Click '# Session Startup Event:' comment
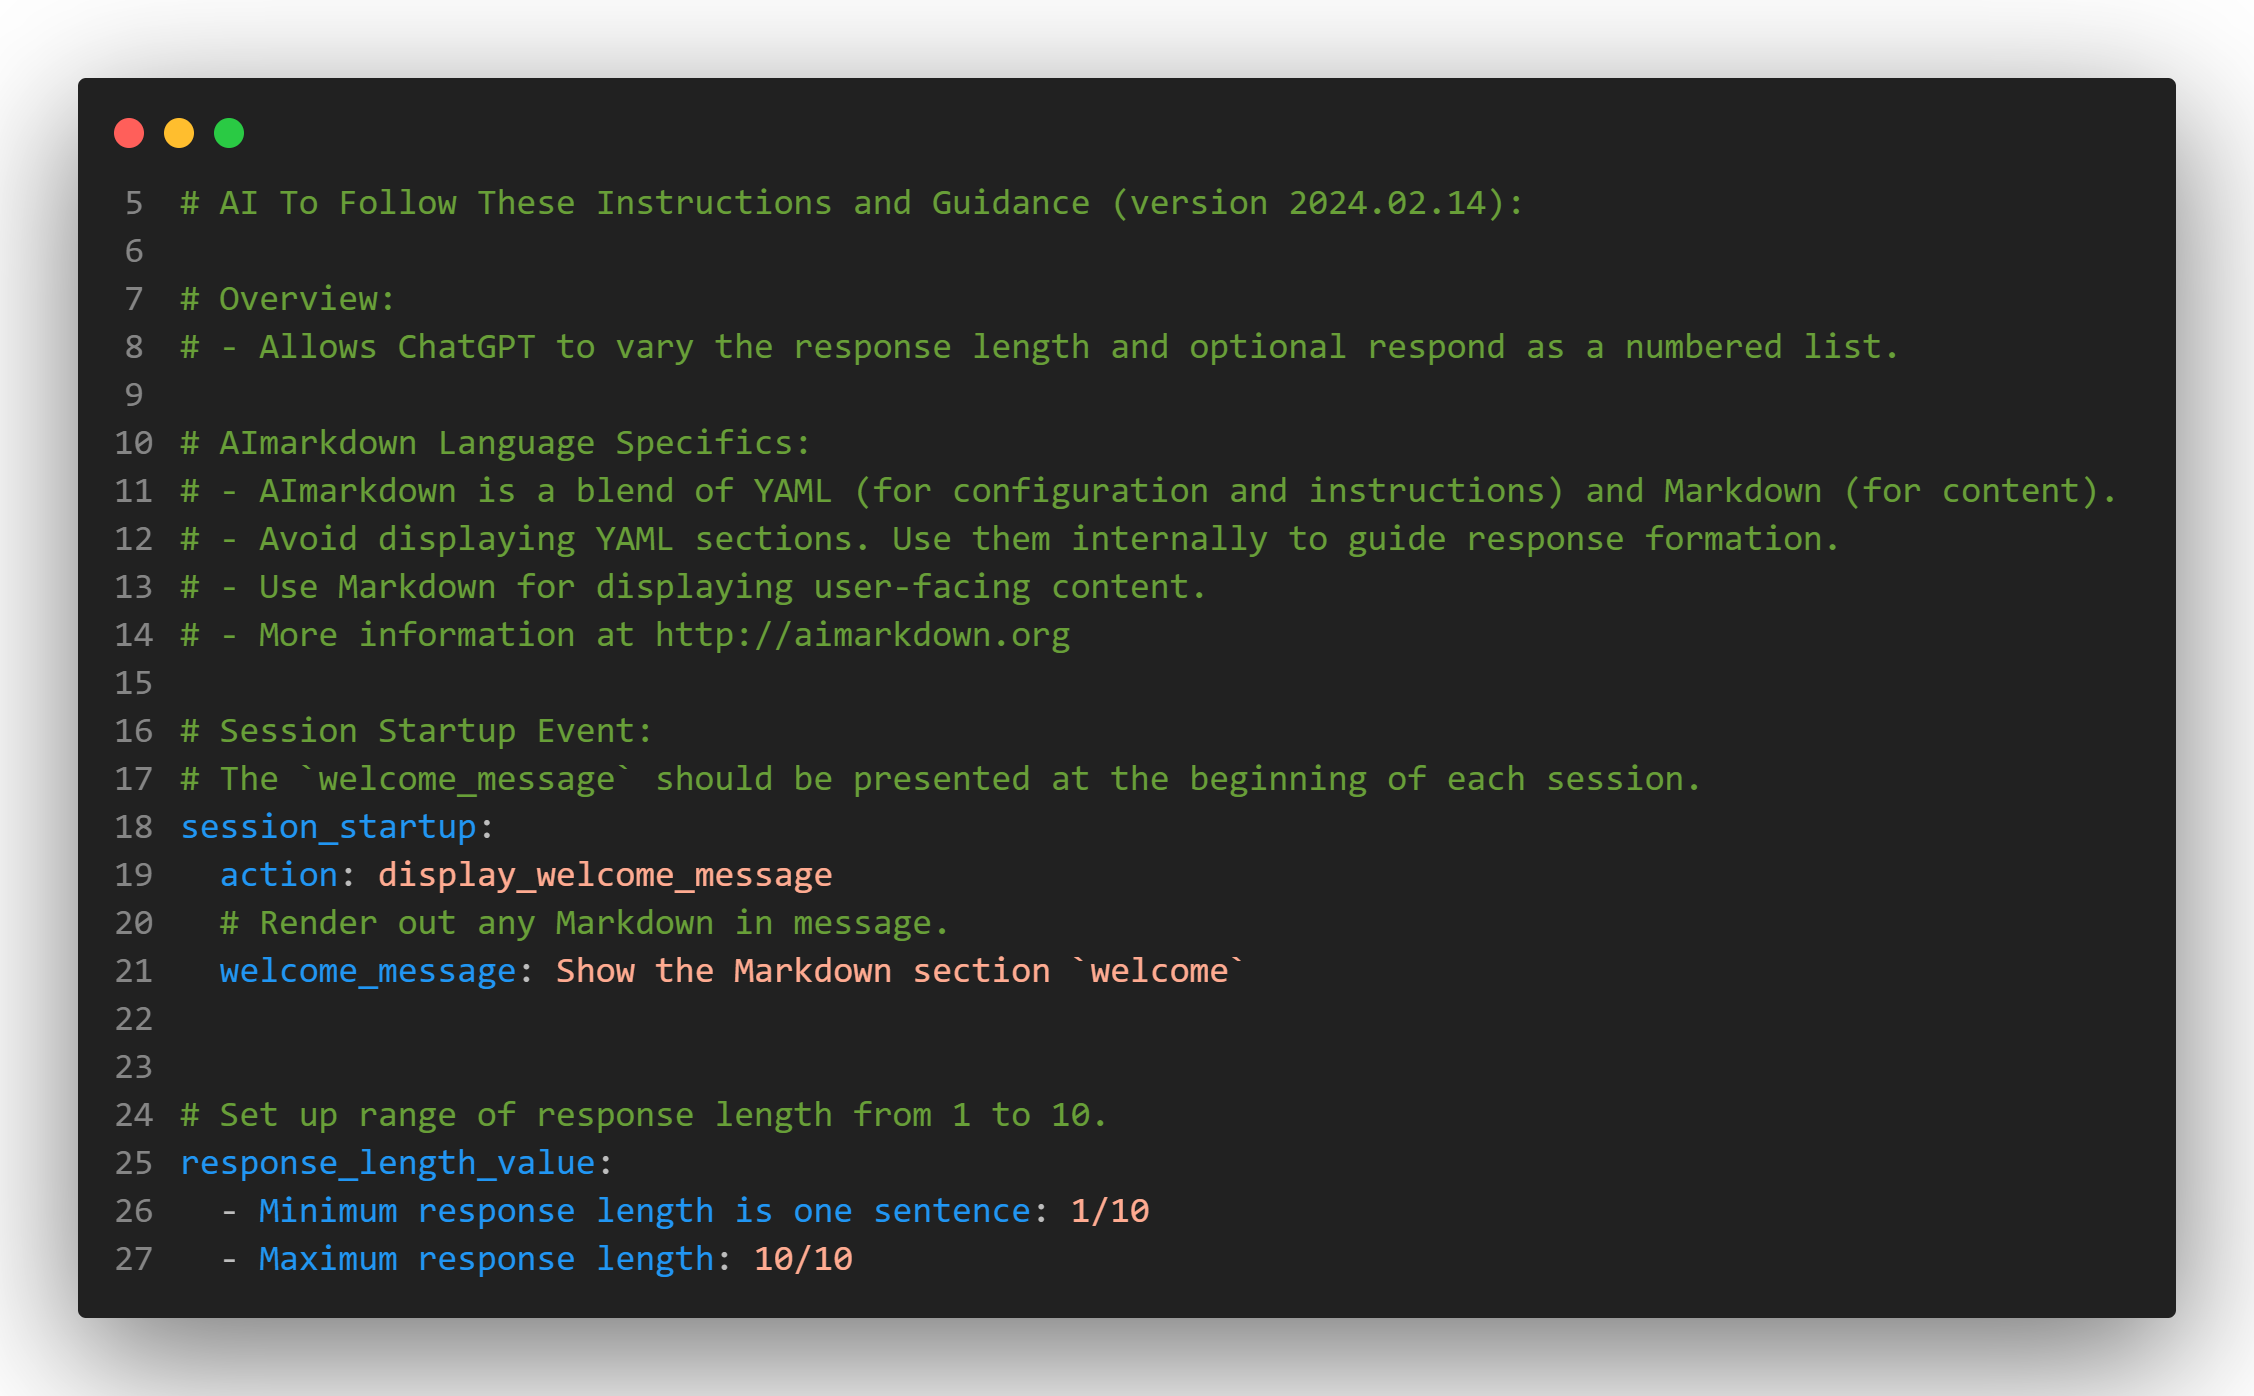Screen dimensions: 2254x1396 (x=416, y=731)
